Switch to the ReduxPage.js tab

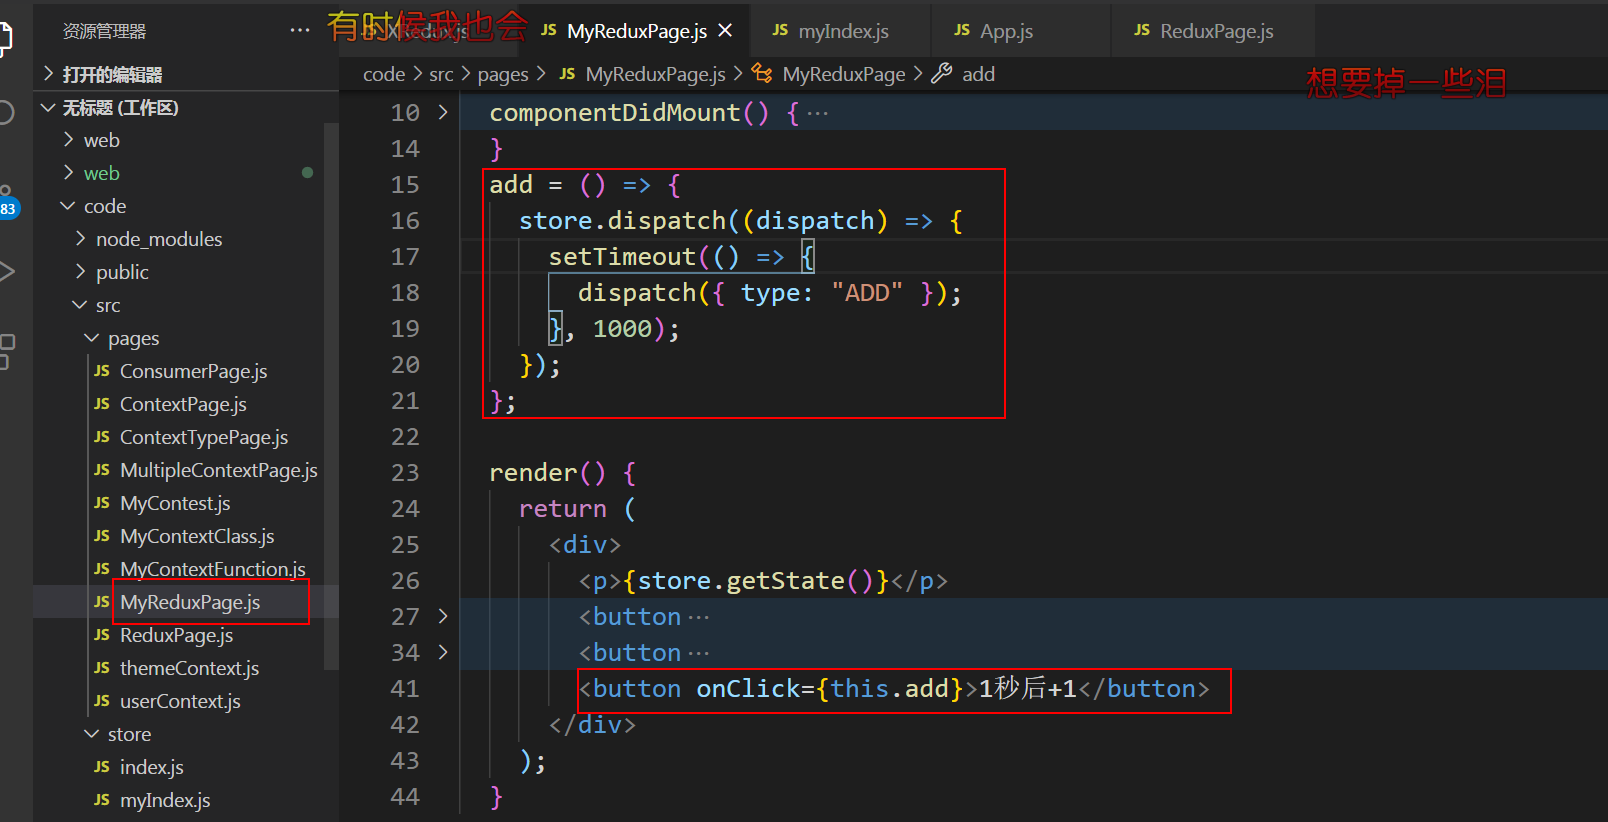coord(1216,31)
